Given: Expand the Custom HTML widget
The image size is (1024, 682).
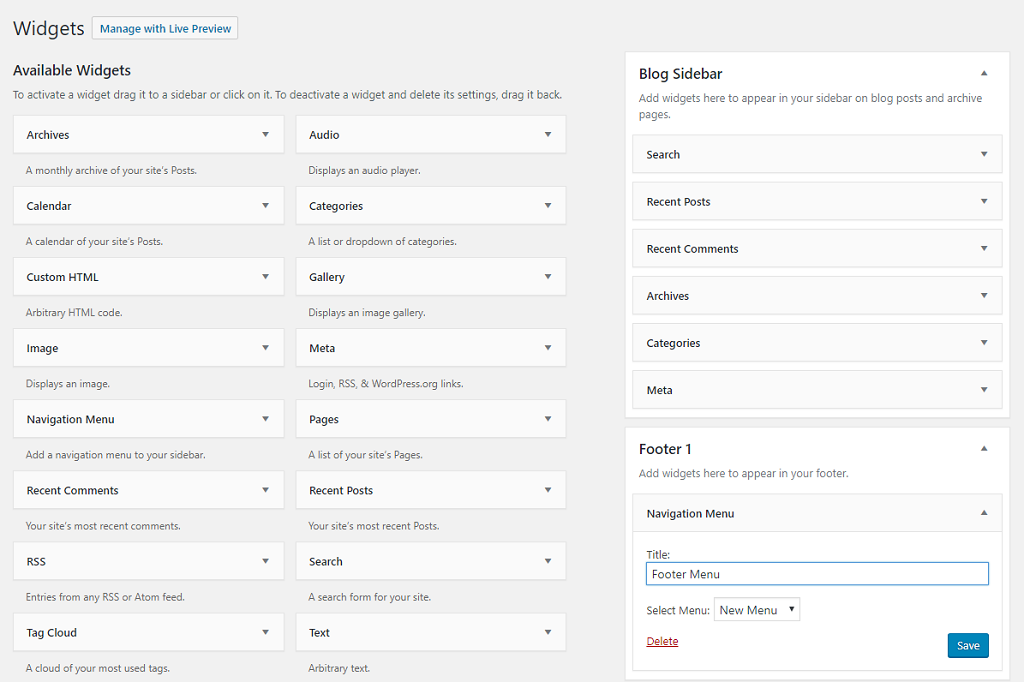Looking at the screenshot, I should click(265, 277).
